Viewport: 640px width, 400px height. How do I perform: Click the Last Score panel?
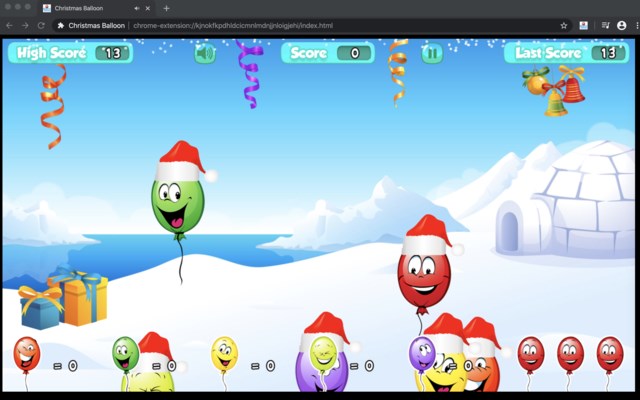tap(567, 53)
